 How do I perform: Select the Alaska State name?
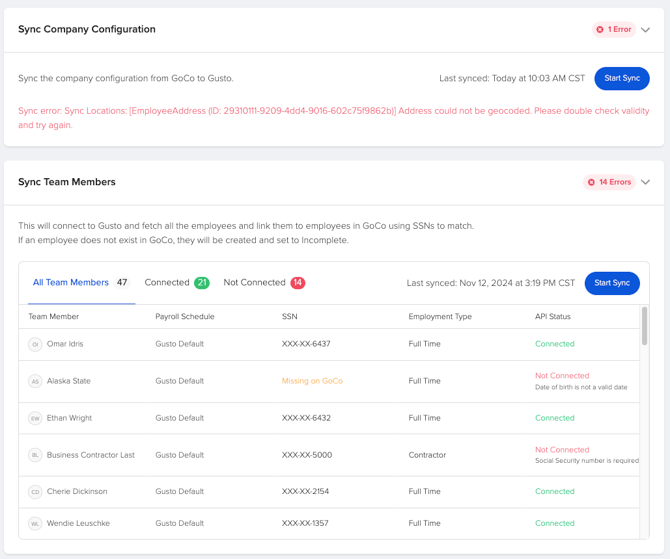[x=68, y=381]
